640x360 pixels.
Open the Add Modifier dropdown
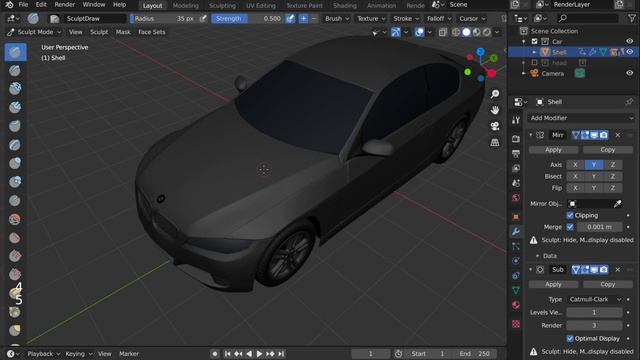point(581,118)
